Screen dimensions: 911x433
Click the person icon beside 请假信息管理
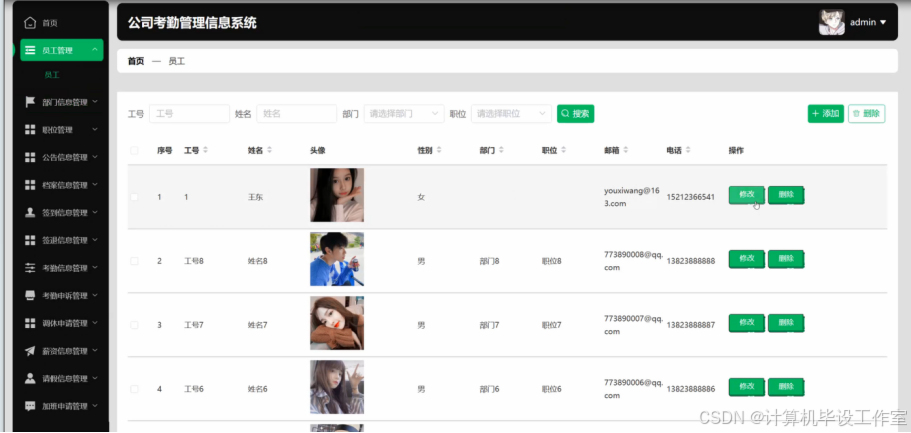(x=30, y=378)
